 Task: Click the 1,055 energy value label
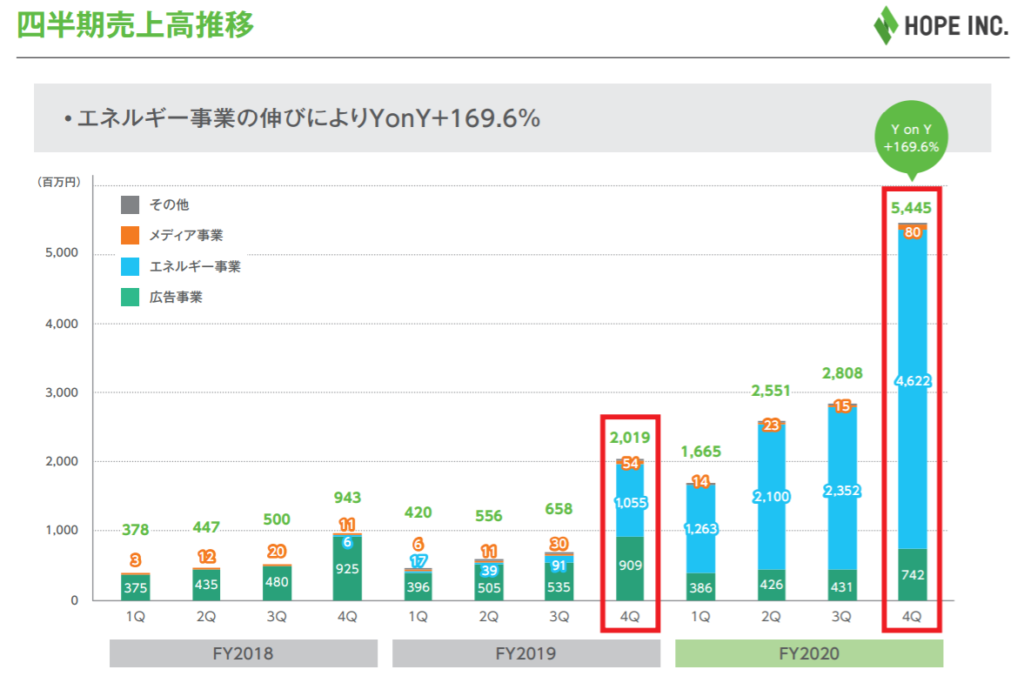point(629,503)
